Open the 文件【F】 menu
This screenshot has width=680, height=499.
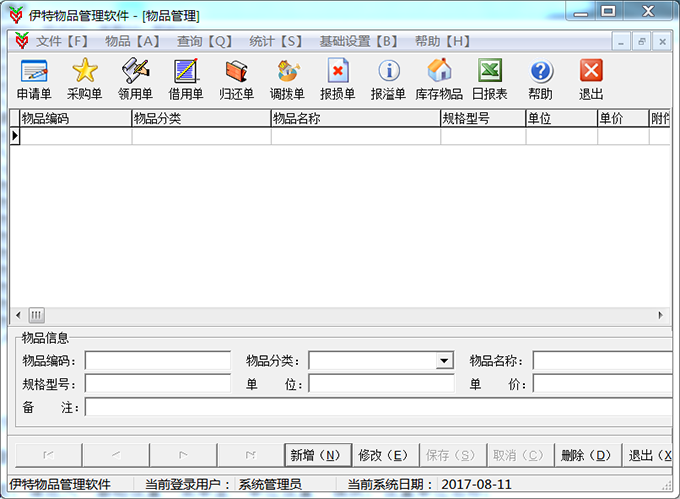[x=62, y=42]
